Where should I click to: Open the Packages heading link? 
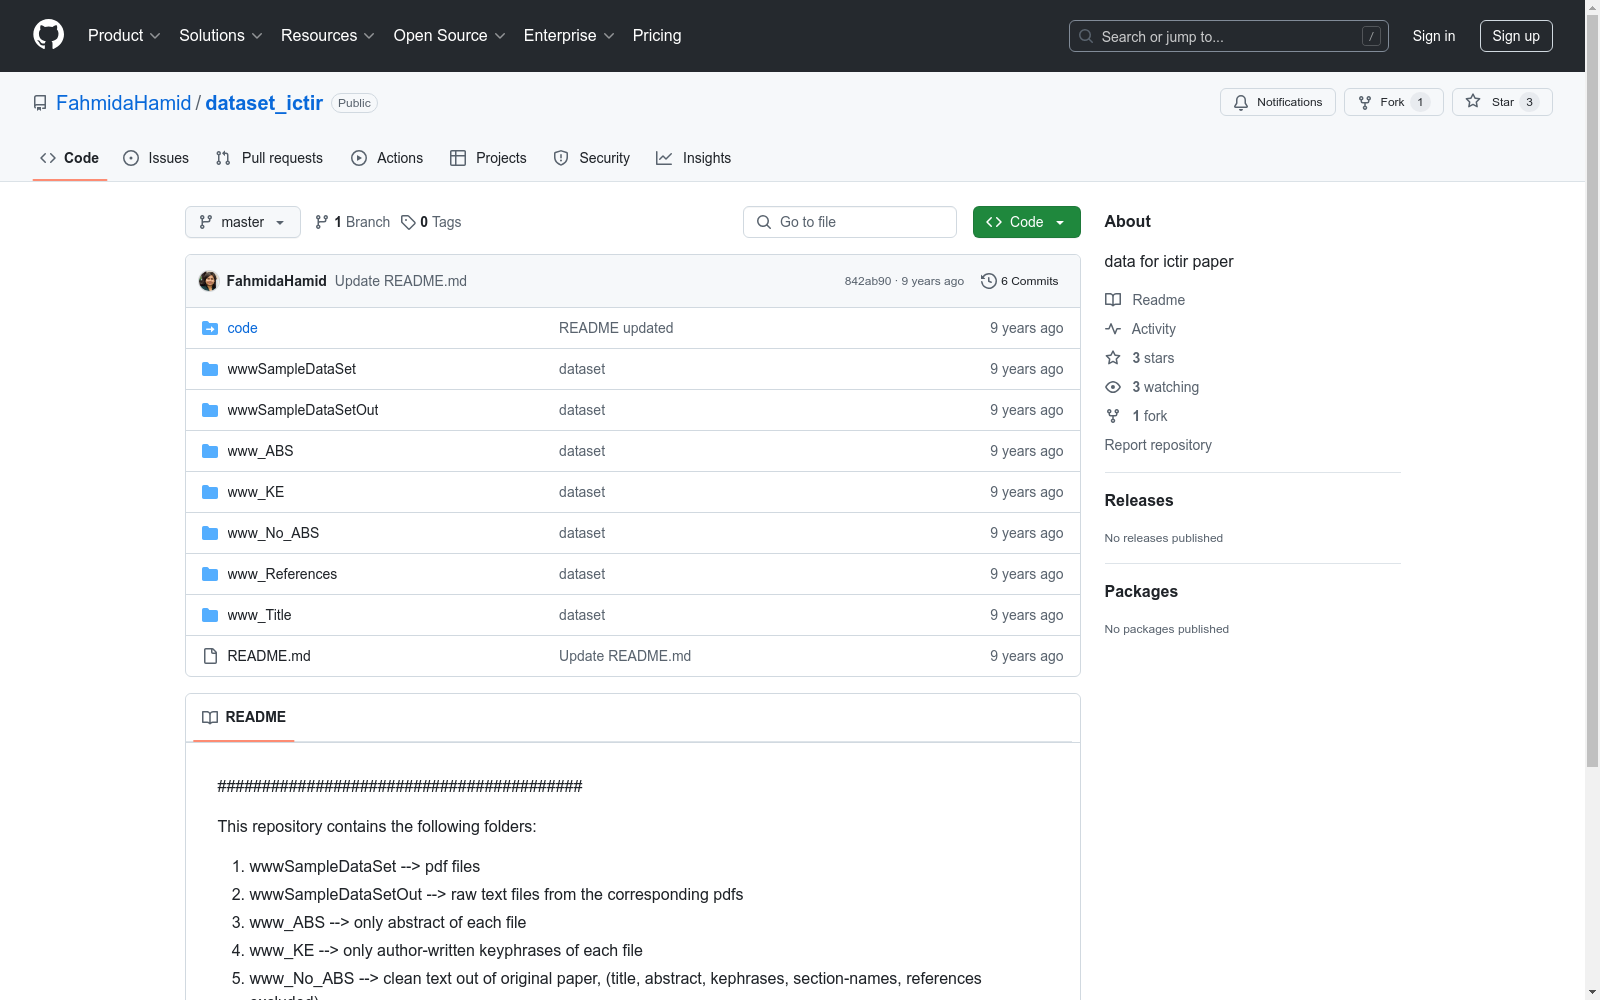click(x=1141, y=591)
